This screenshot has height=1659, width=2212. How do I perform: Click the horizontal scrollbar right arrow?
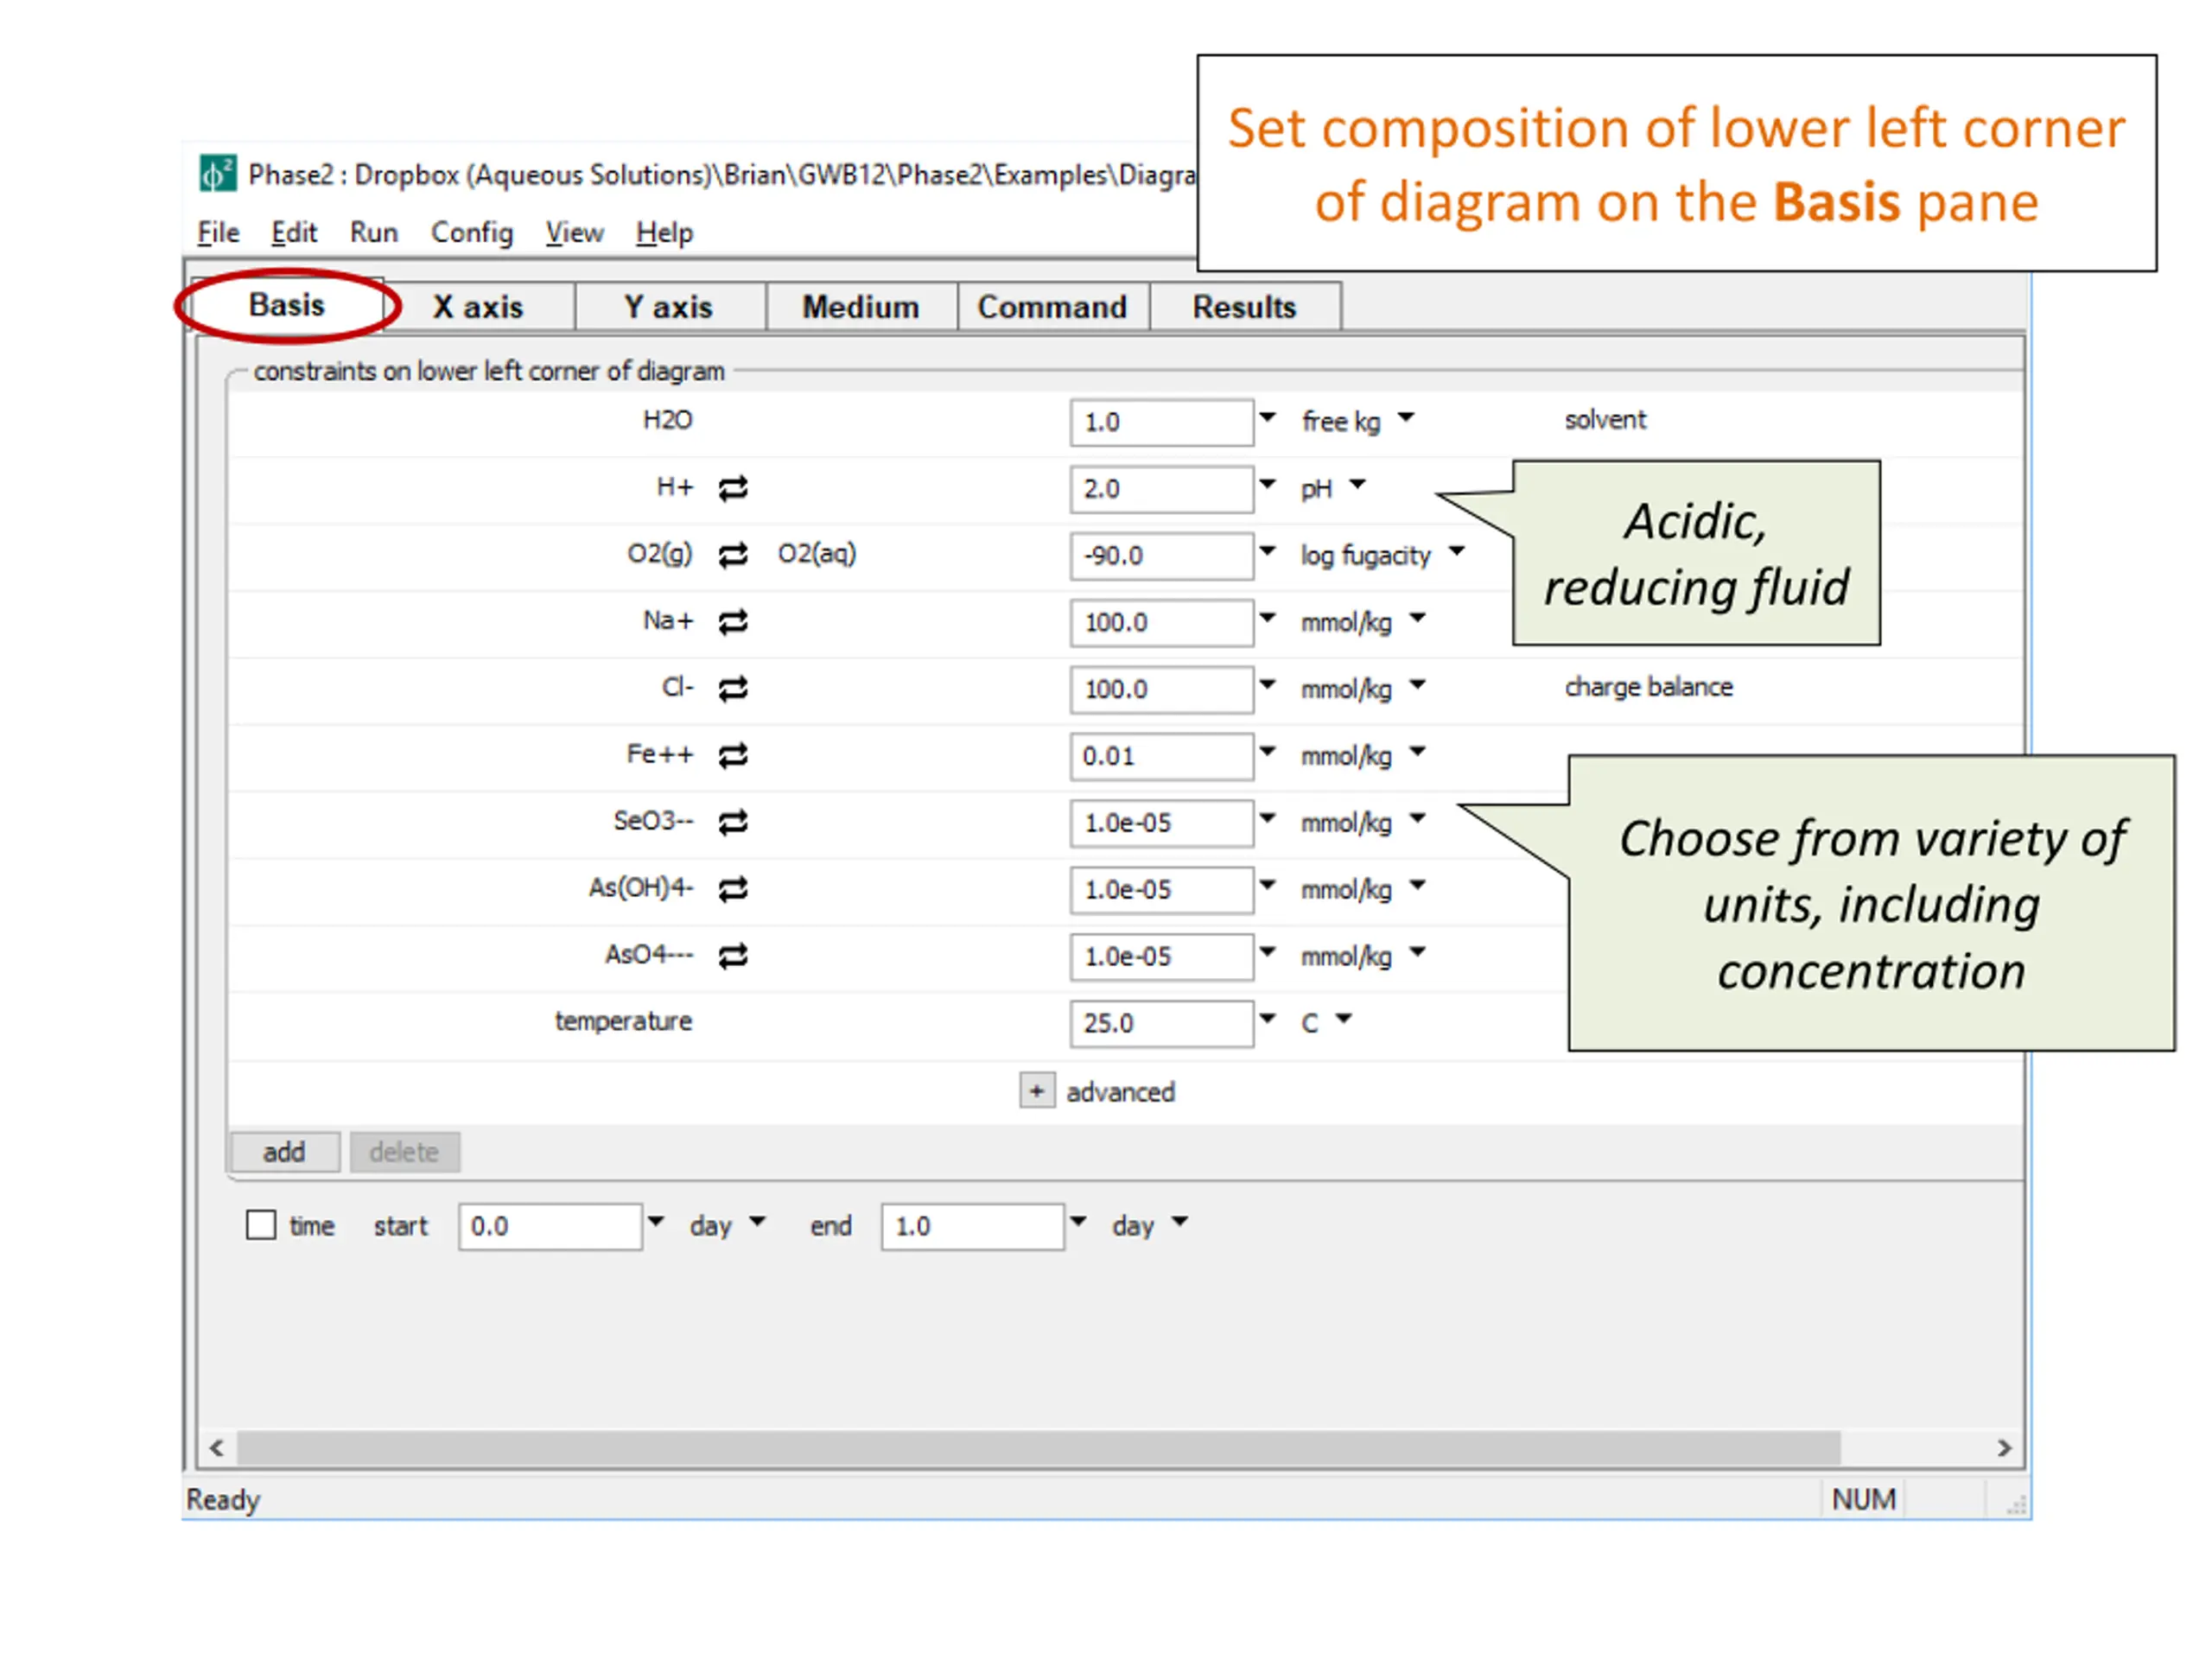point(2004,1448)
